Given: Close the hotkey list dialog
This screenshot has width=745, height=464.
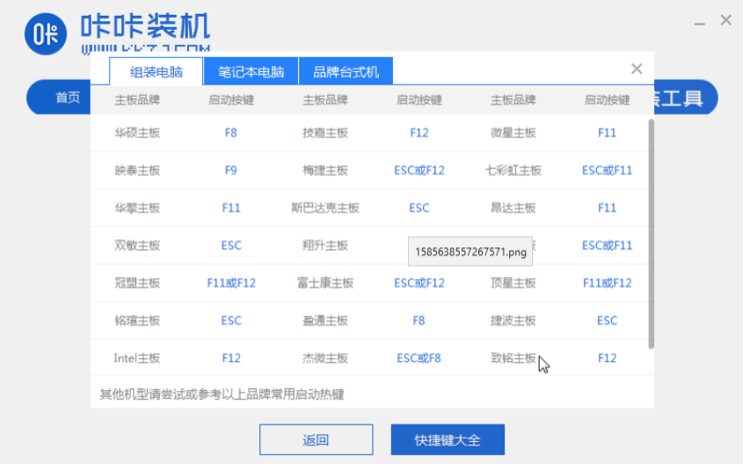Looking at the screenshot, I should tap(636, 69).
